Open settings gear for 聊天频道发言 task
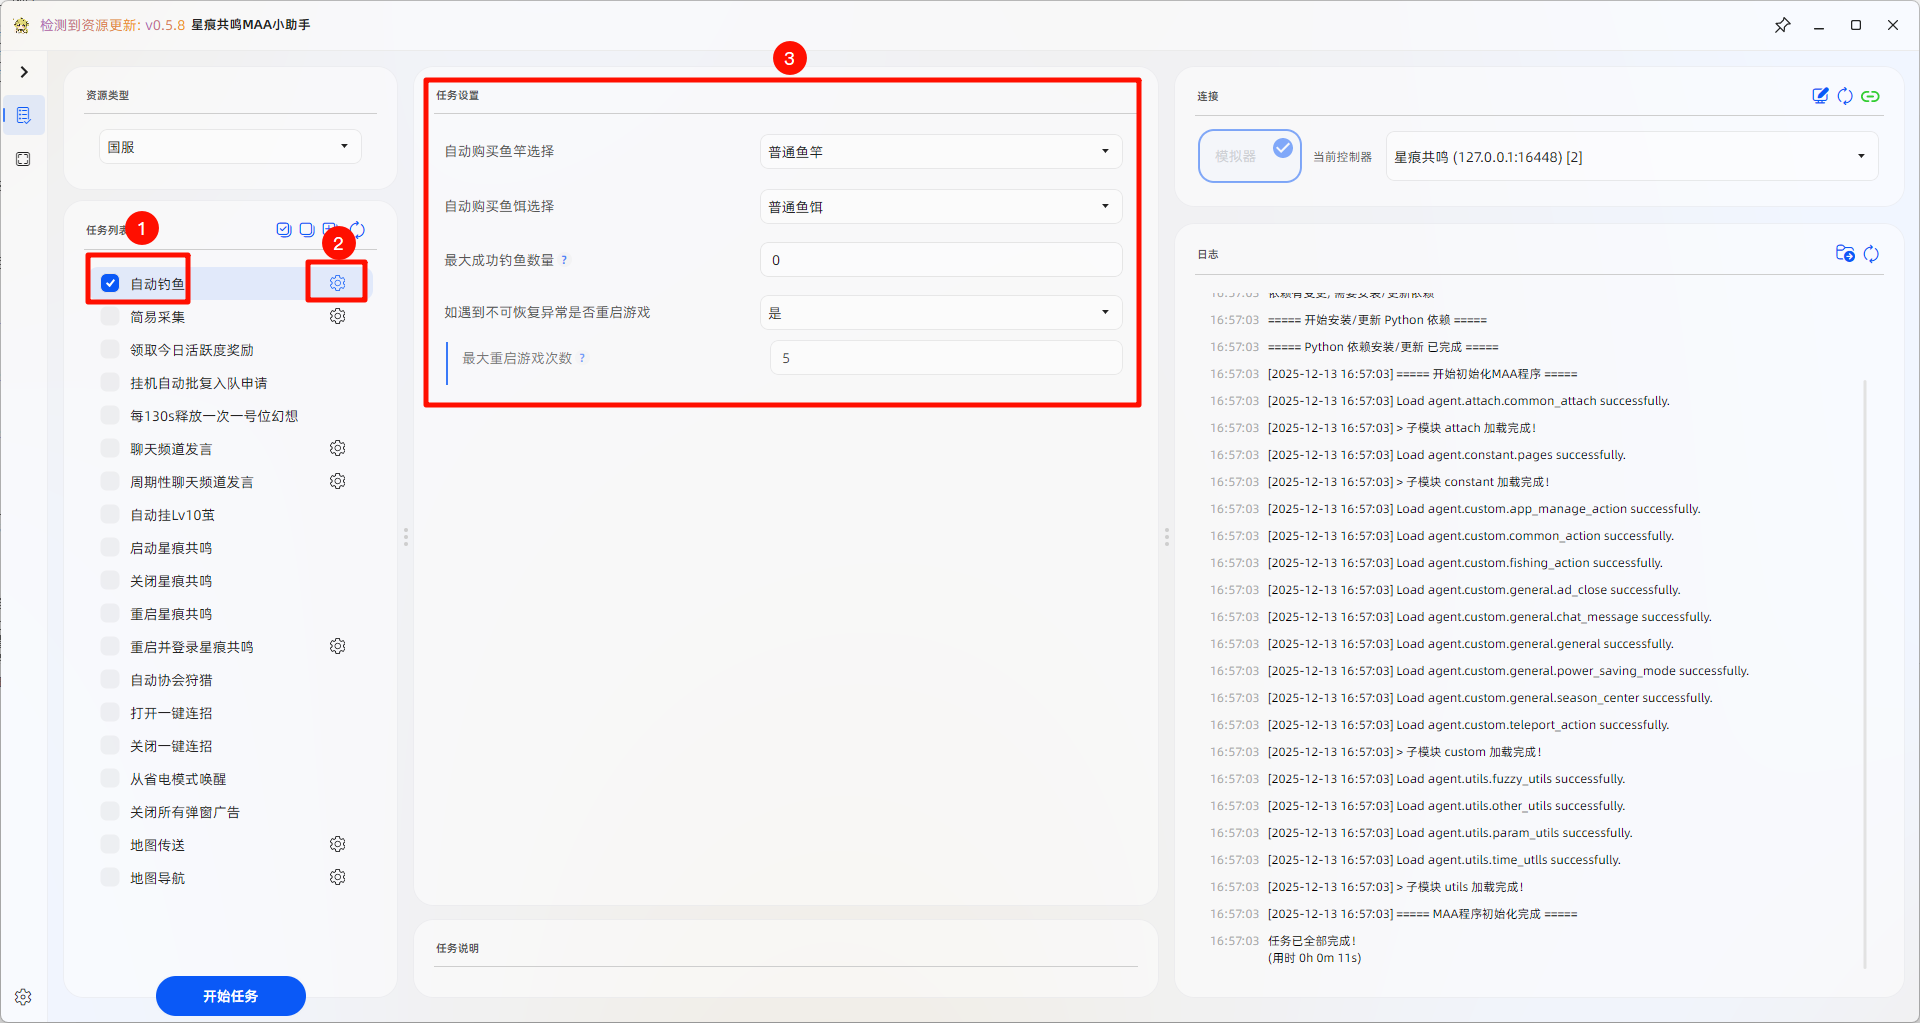Screen dimensions: 1920x1023 (x=338, y=448)
